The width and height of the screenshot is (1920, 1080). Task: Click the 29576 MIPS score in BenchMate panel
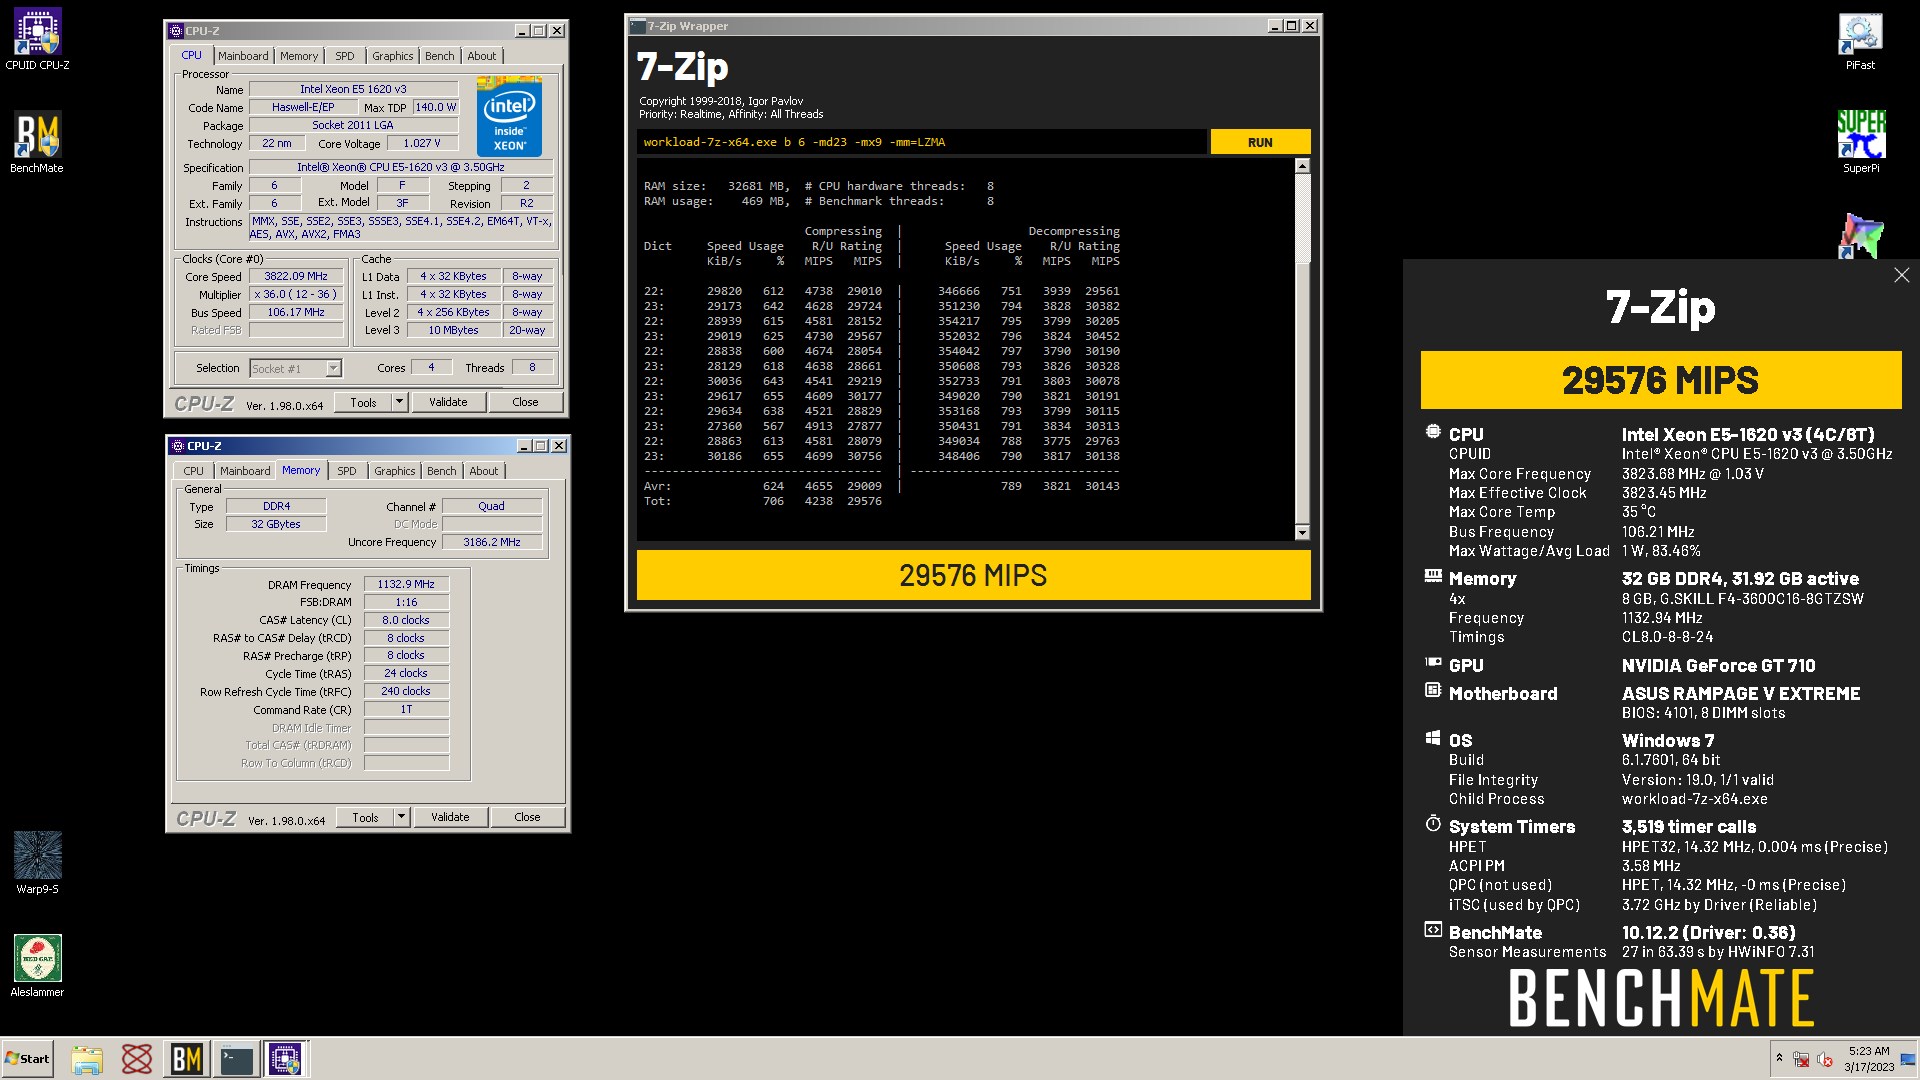[1660, 380]
